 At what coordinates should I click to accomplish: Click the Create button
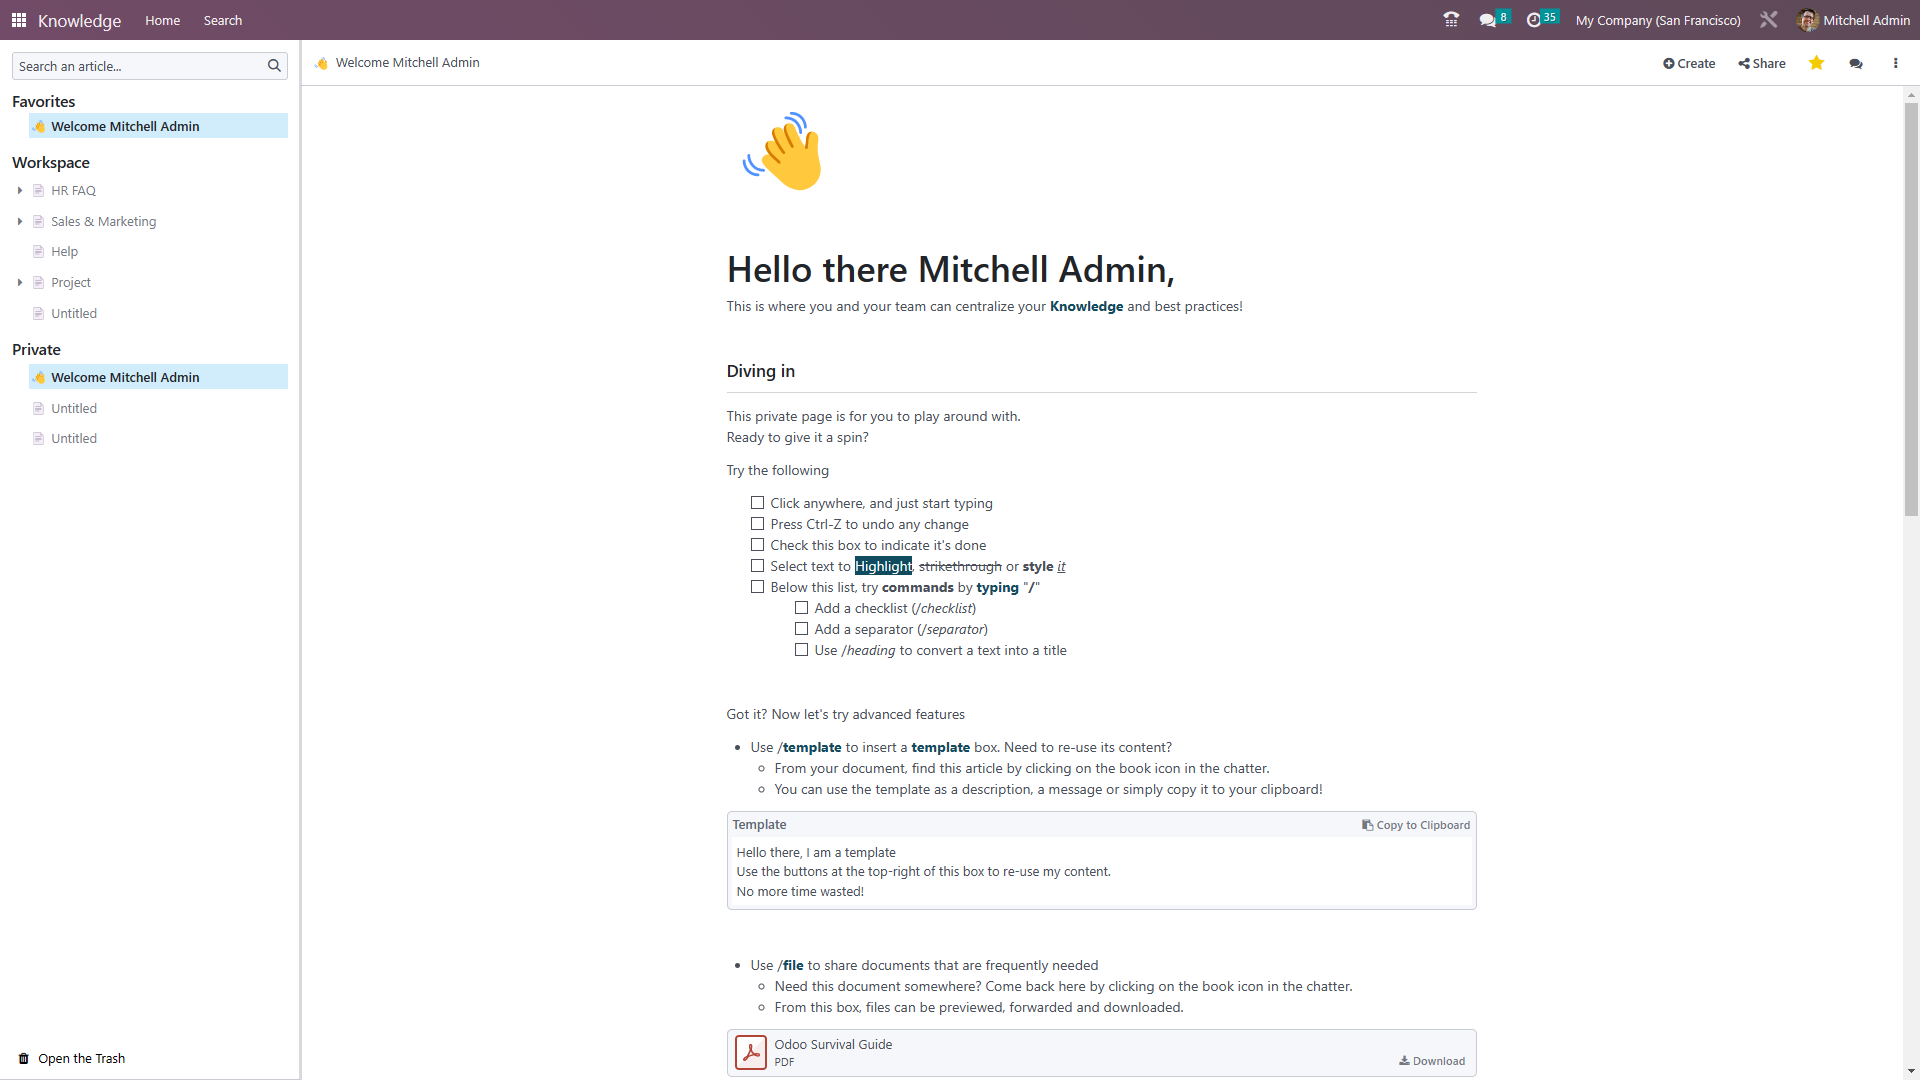pos(1689,63)
